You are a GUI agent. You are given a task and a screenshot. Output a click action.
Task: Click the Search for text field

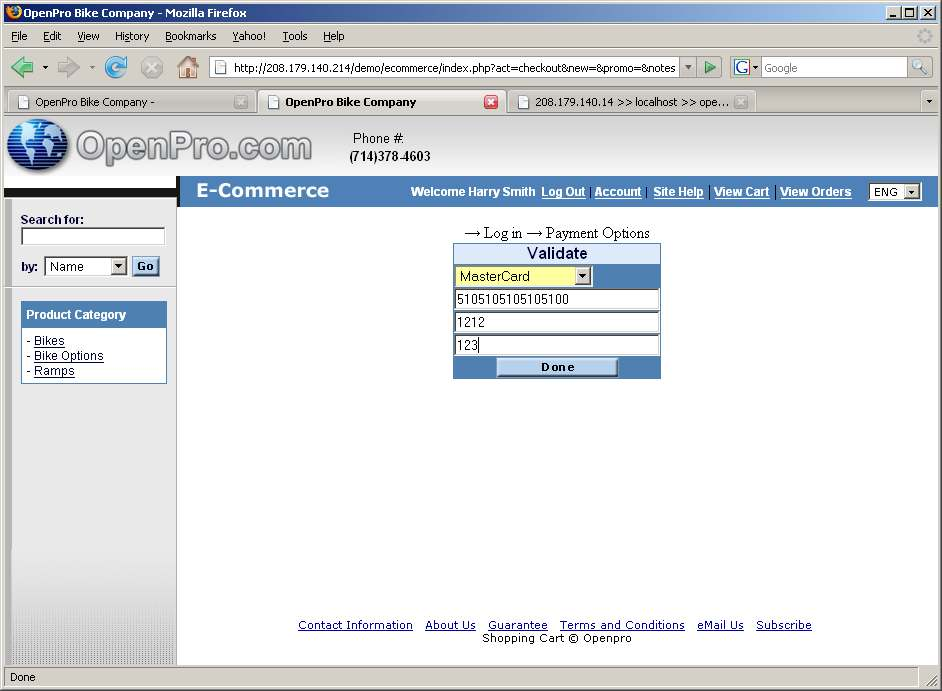point(93,237)
